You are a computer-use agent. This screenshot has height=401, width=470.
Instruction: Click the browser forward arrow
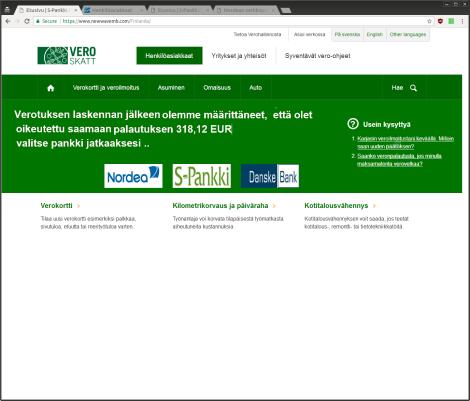[17, 21]
